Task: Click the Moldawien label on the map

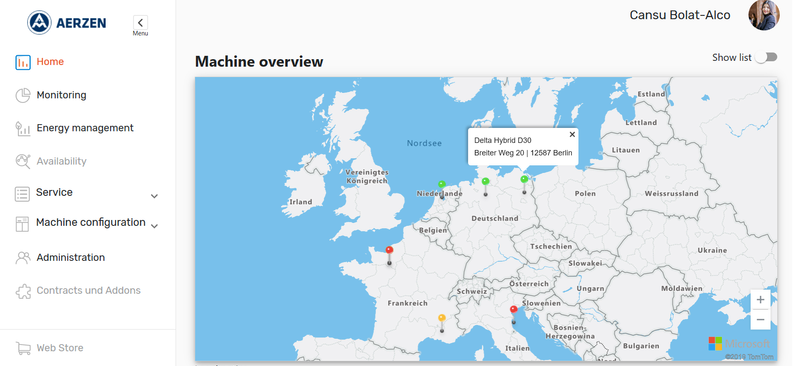Action: pos(682,288)
